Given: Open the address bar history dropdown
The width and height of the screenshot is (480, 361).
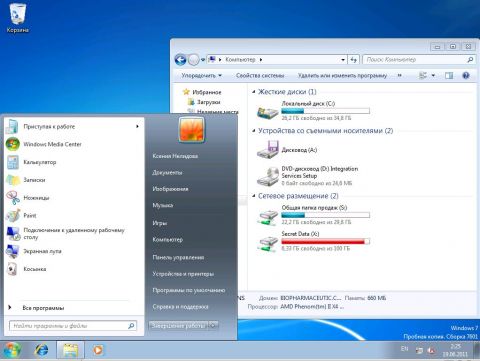Looking at the screenshot, I should [343, 60].
